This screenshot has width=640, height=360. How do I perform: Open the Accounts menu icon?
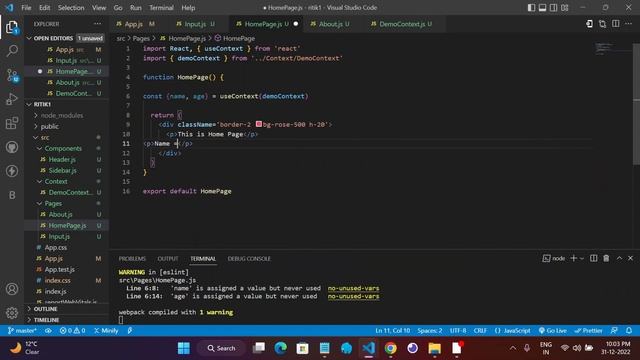pyautogui.click(x=12, y=289)
